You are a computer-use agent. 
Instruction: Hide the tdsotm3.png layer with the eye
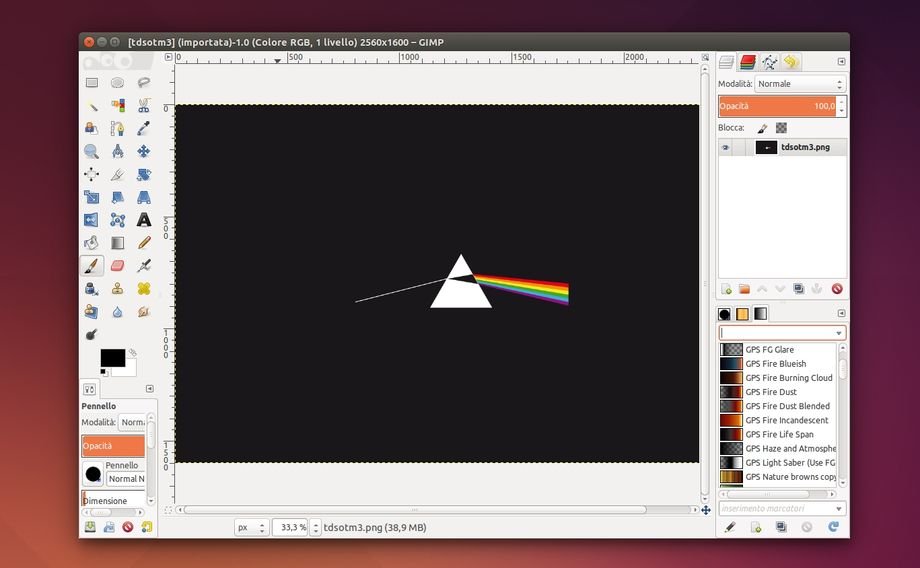(x=726, y=147)
